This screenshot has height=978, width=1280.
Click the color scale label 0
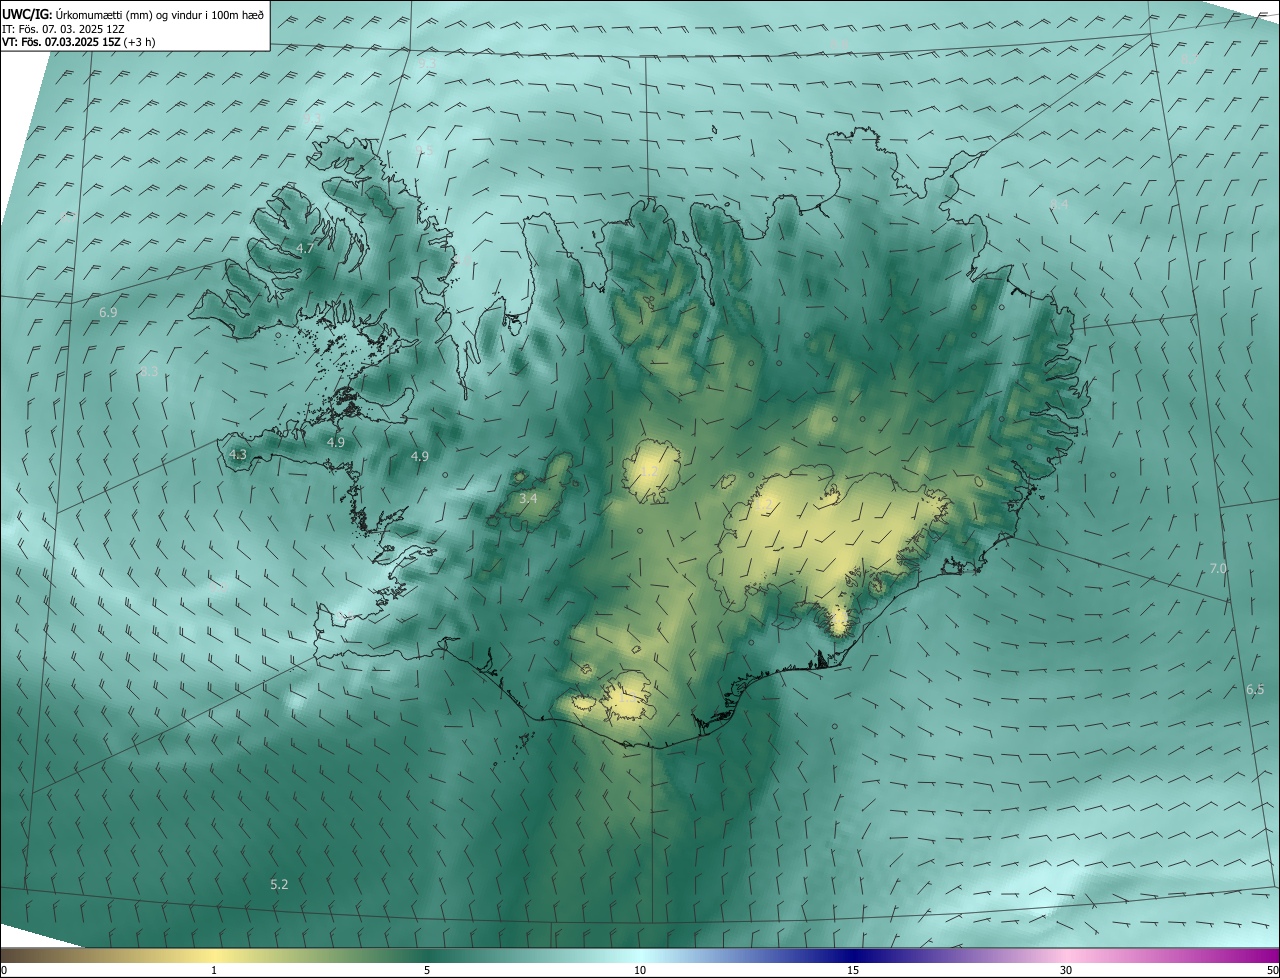point(4,971)
